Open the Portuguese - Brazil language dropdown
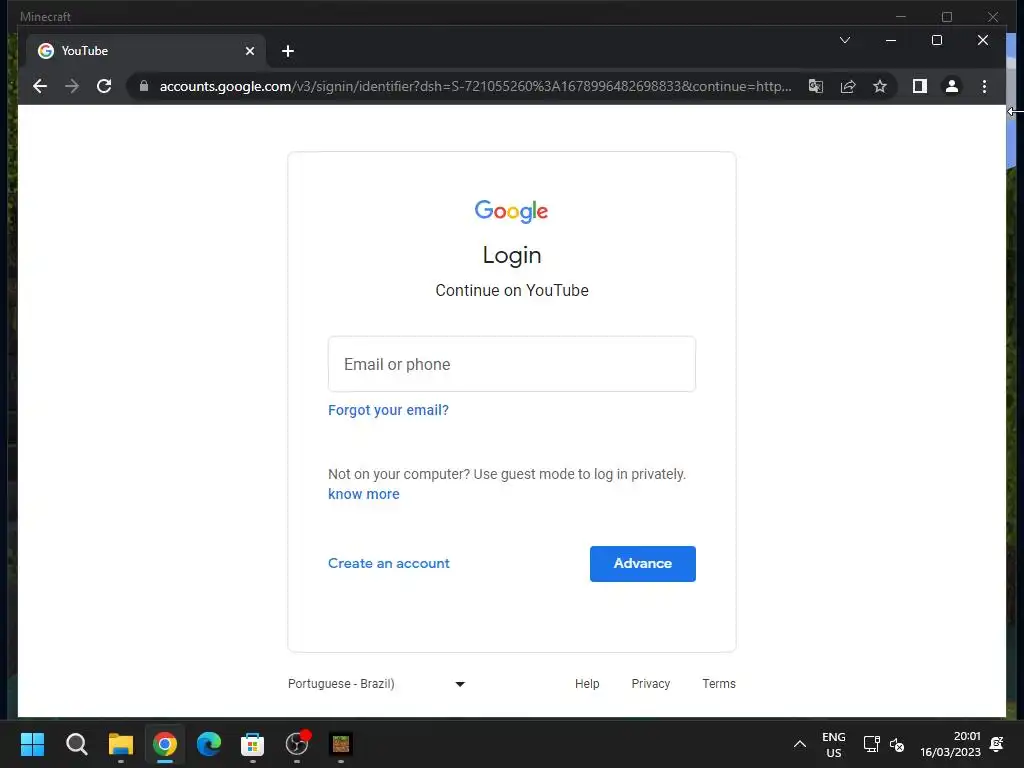Screen dimensions: 1024x768 click(377, 684)
